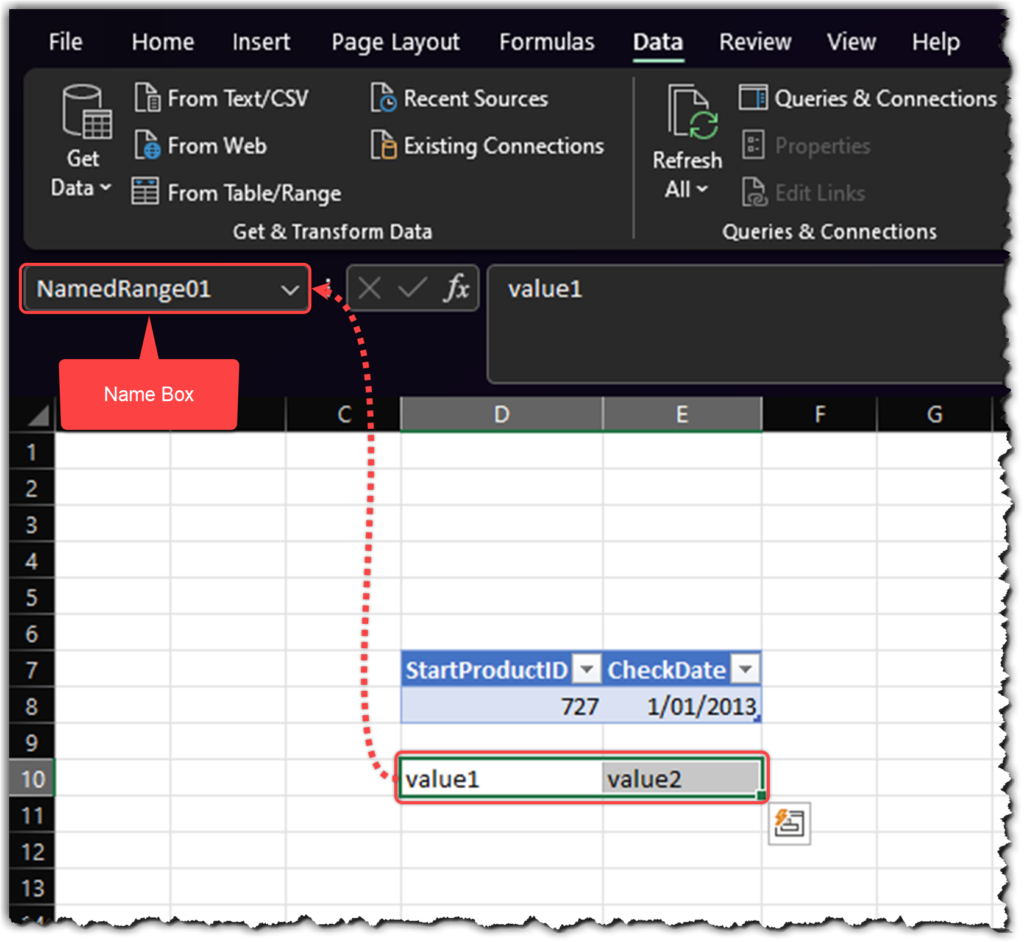
Task: Click From Web import option
Action: click(x=200, y=146)
